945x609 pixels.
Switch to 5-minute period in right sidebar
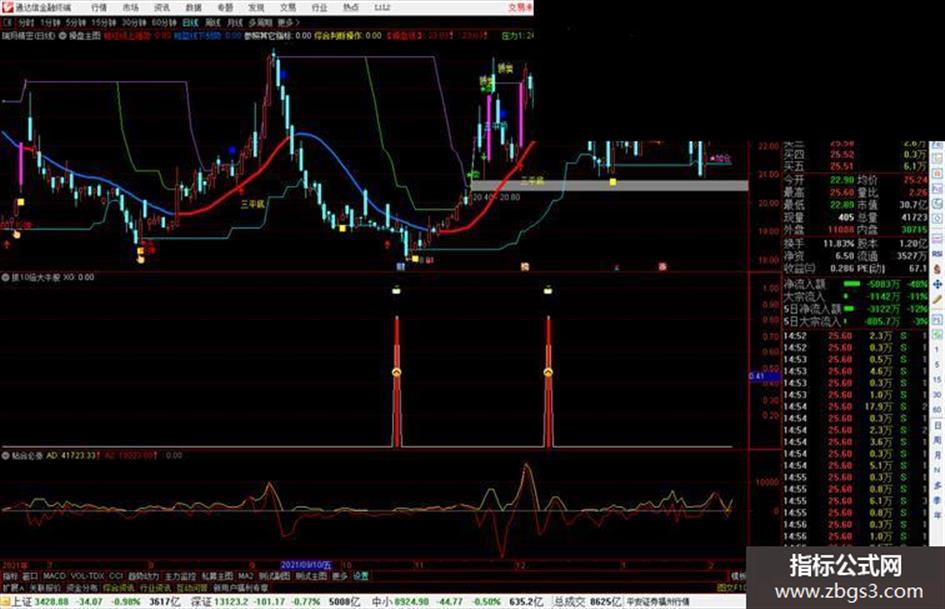937,365
